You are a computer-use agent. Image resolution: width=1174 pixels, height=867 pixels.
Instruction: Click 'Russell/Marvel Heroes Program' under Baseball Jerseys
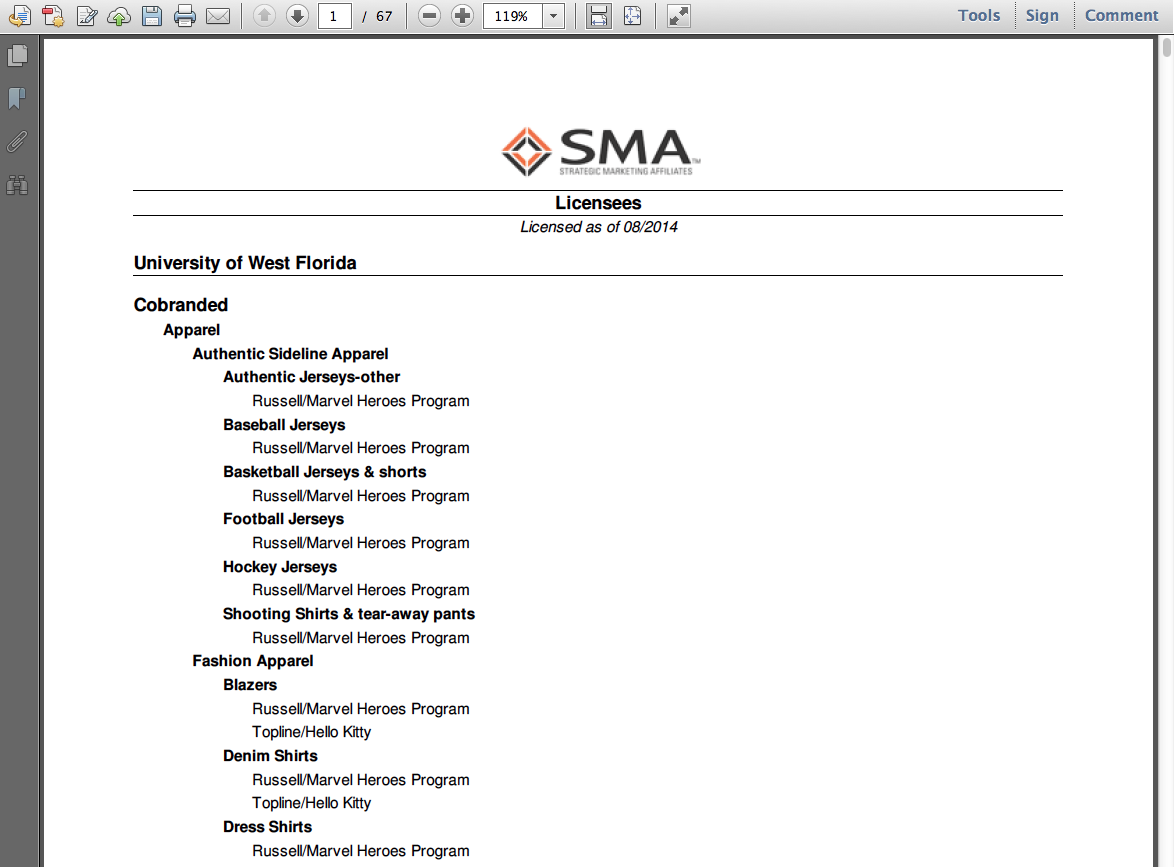coord(361,448)
